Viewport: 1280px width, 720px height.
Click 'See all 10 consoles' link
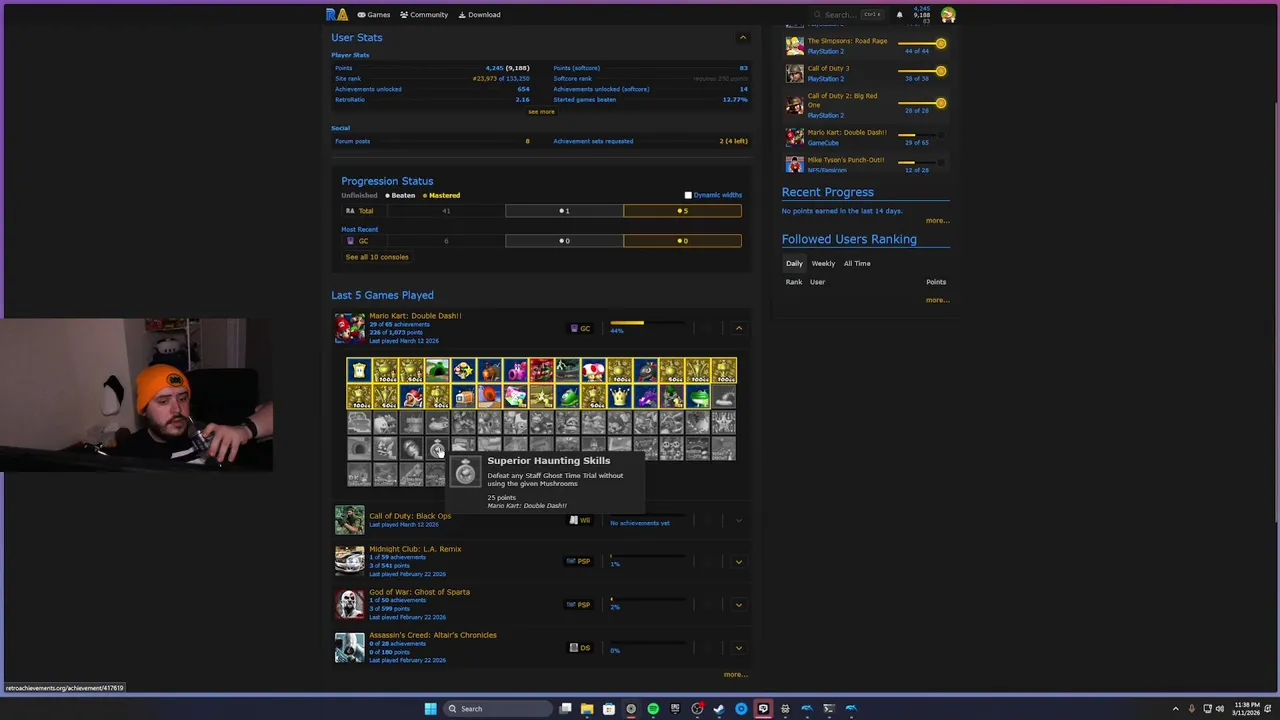pyautogui.click(x=377, y=257)
